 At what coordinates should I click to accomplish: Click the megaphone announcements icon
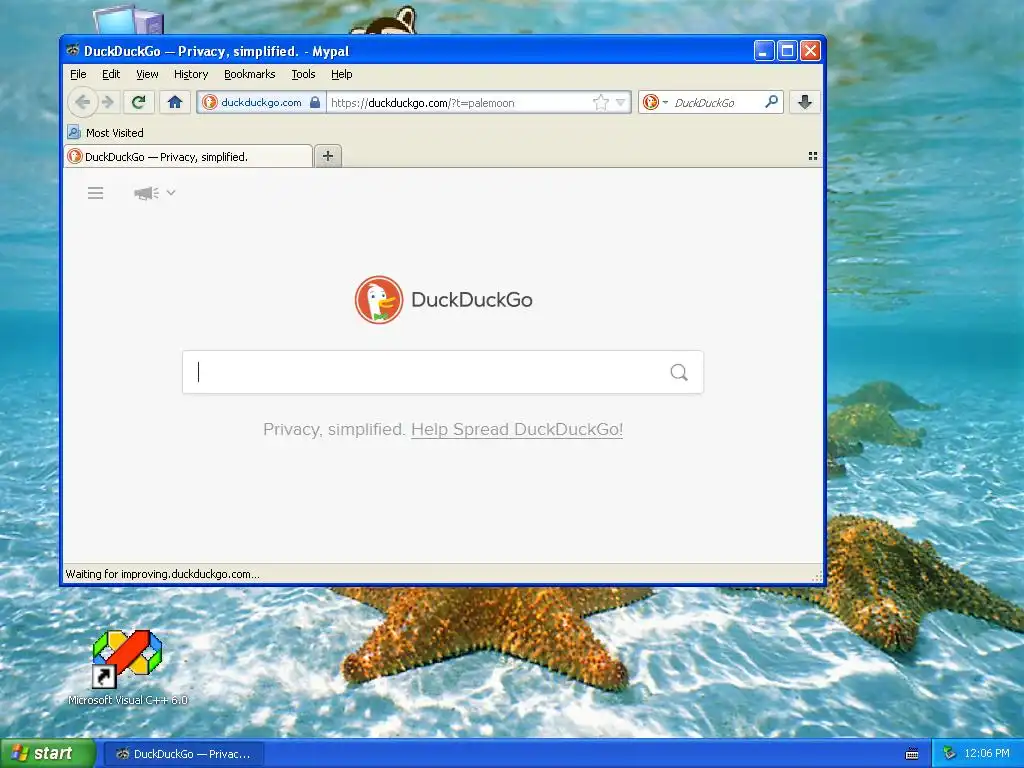146,193
